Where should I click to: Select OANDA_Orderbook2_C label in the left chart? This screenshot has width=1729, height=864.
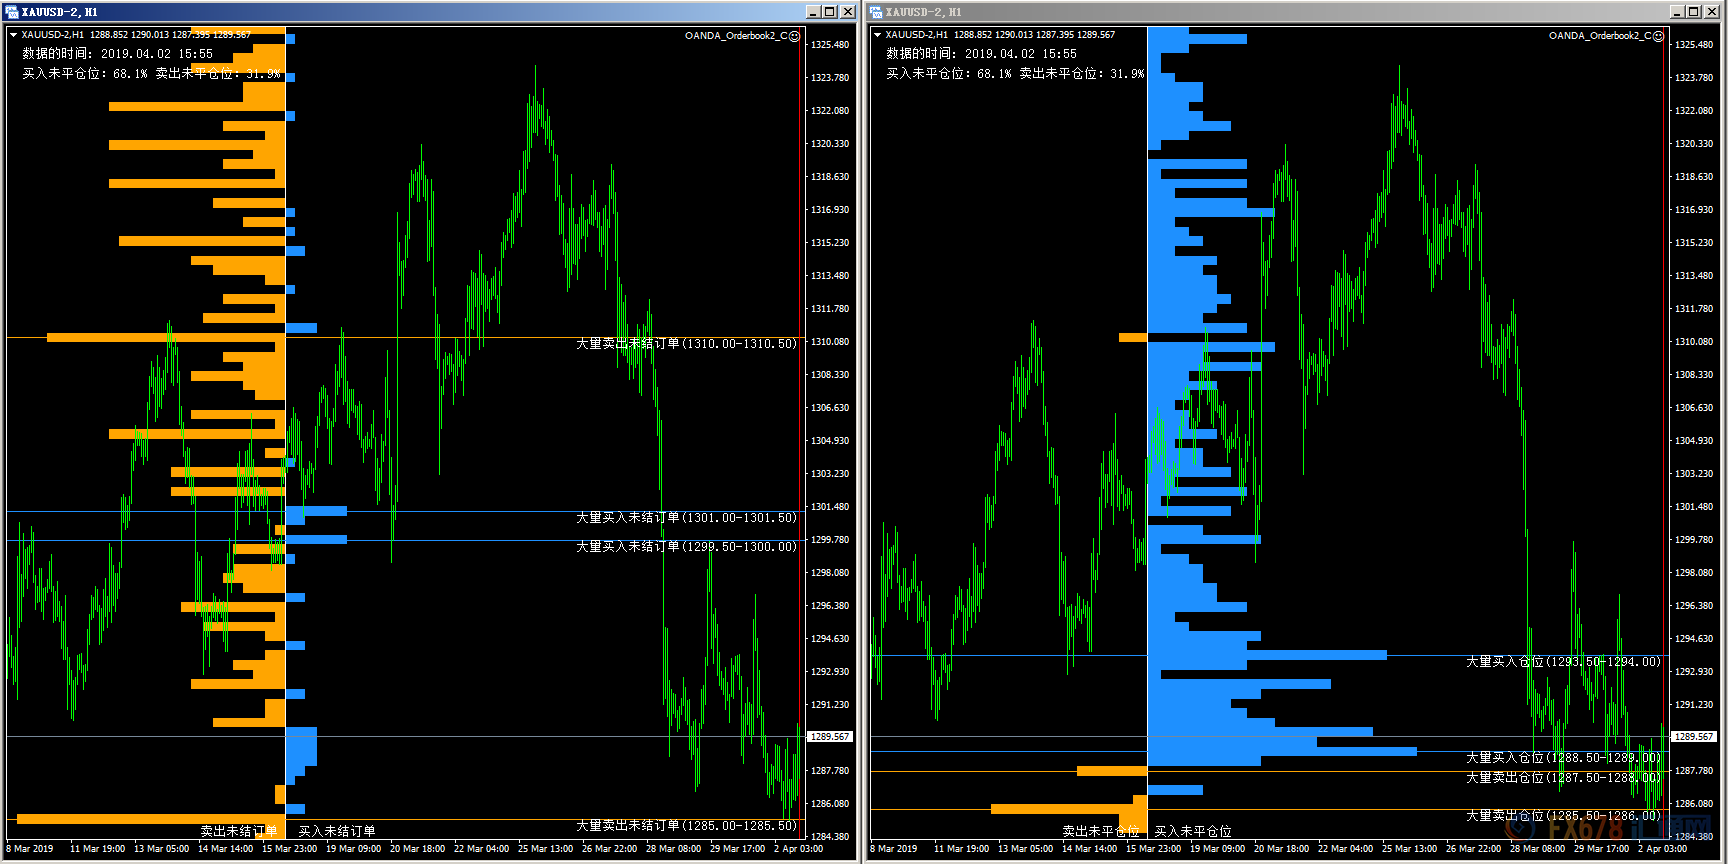(x=736, y=36)
